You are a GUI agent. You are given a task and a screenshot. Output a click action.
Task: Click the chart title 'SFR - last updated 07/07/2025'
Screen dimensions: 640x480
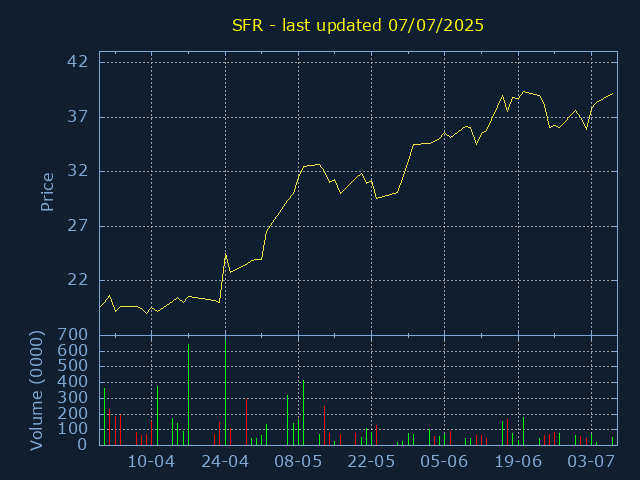[x=358, y=25]
